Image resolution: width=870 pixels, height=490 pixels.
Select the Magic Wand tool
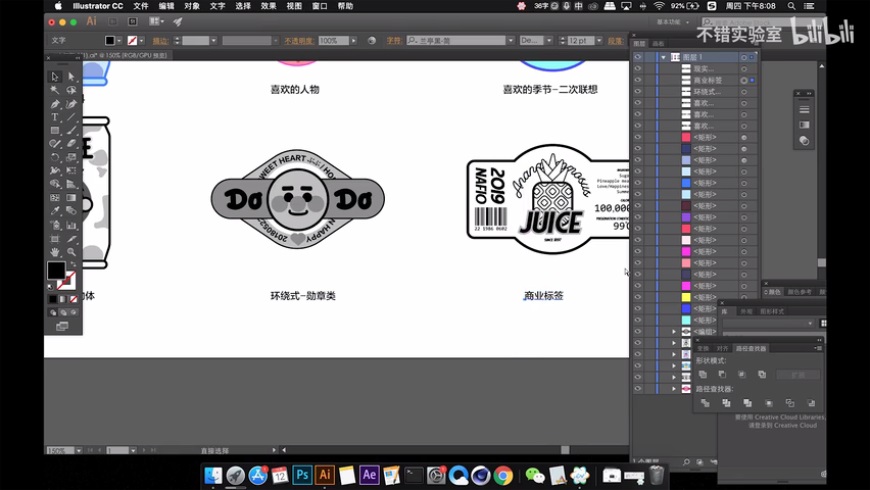tap(54, 90)
